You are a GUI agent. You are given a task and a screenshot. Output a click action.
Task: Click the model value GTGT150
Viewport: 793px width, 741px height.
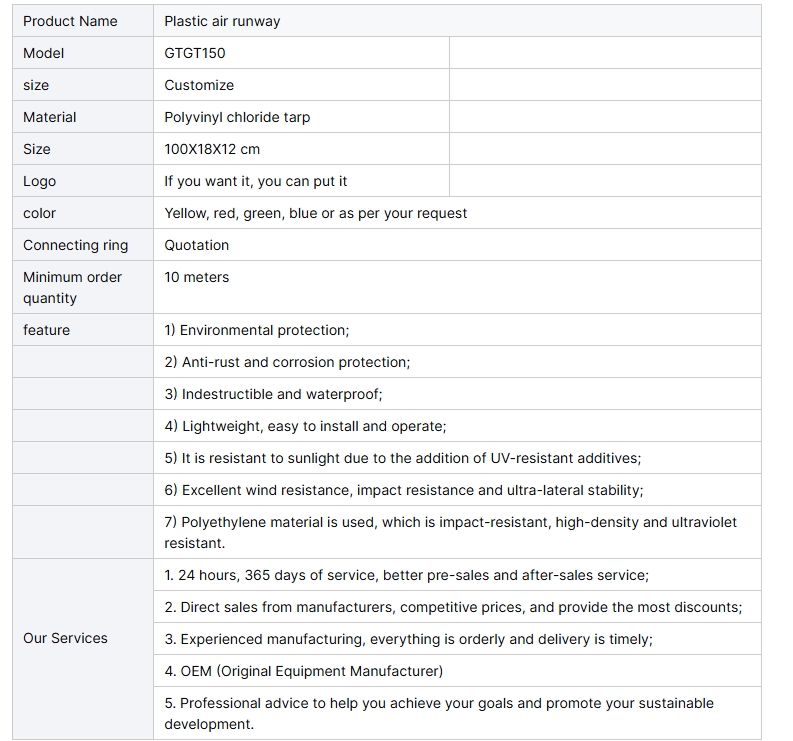click(x=195, y=53)
